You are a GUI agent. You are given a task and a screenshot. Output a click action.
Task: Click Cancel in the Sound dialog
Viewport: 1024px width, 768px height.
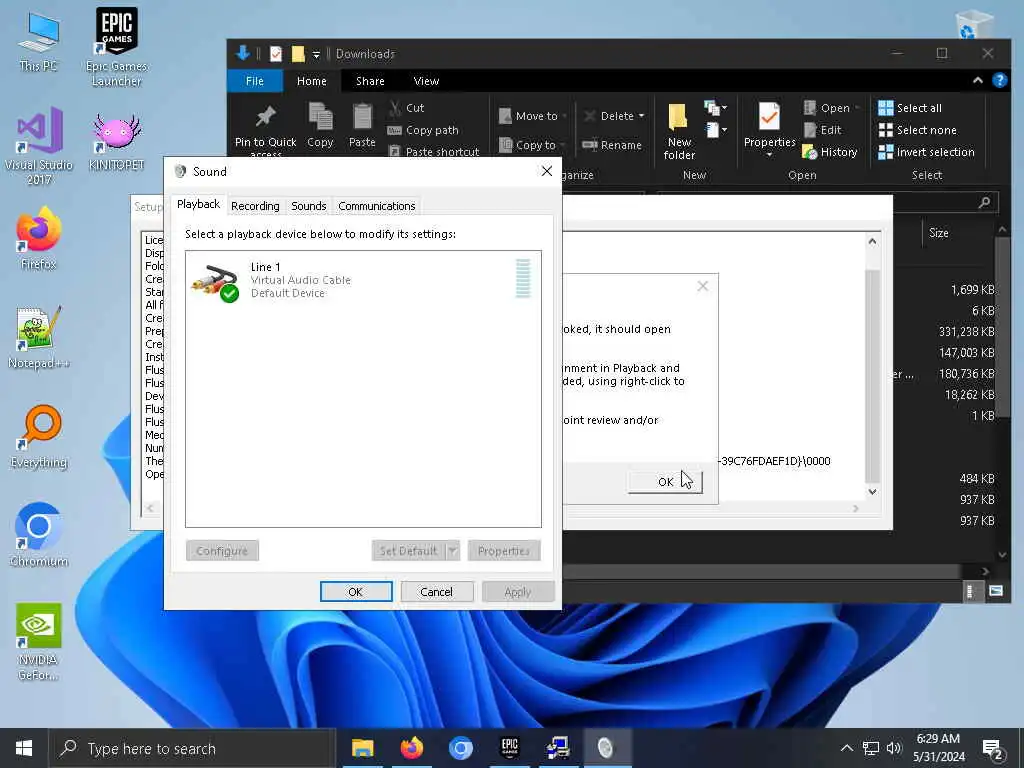tap(436, 592)
